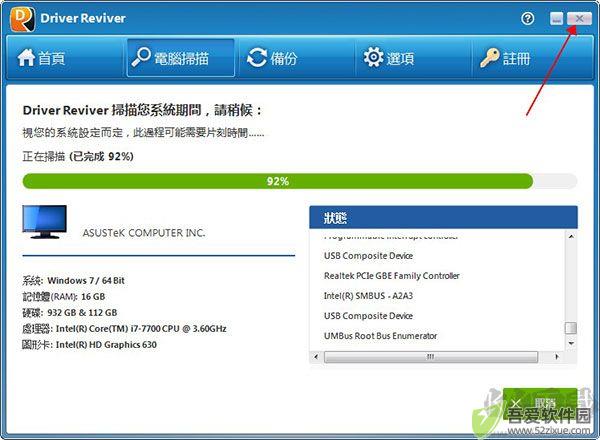Click the horizontal scrollbar thumb in status list
The image size is (600, 440).
click(431, 357)
